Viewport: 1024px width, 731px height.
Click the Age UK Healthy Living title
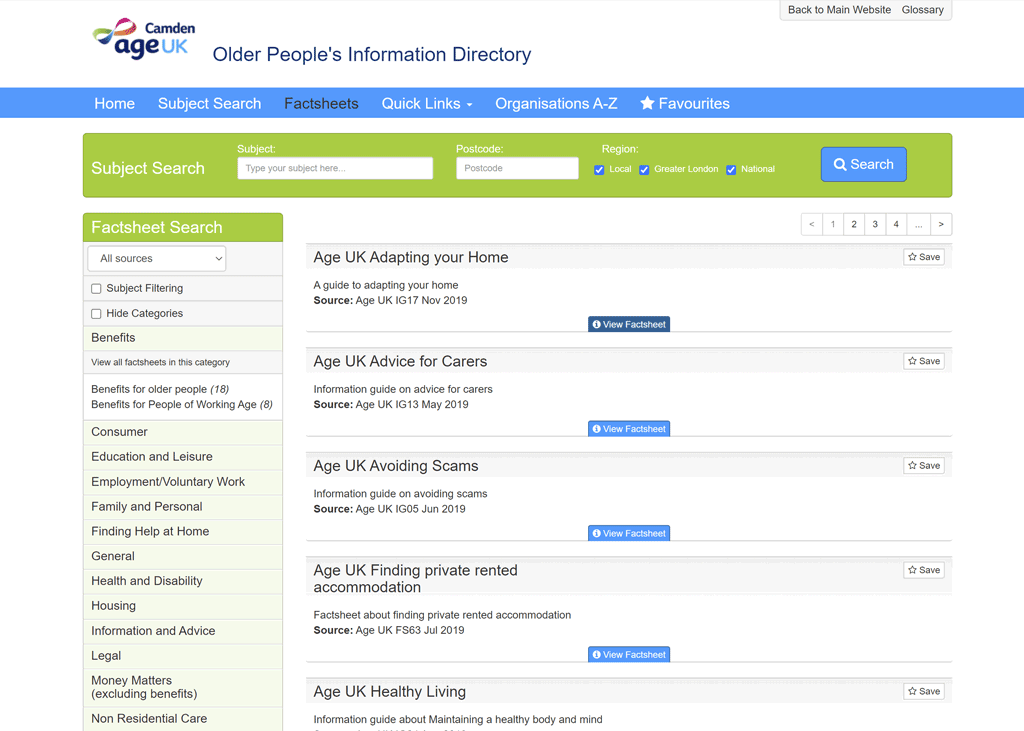click(x=390, y=691)
